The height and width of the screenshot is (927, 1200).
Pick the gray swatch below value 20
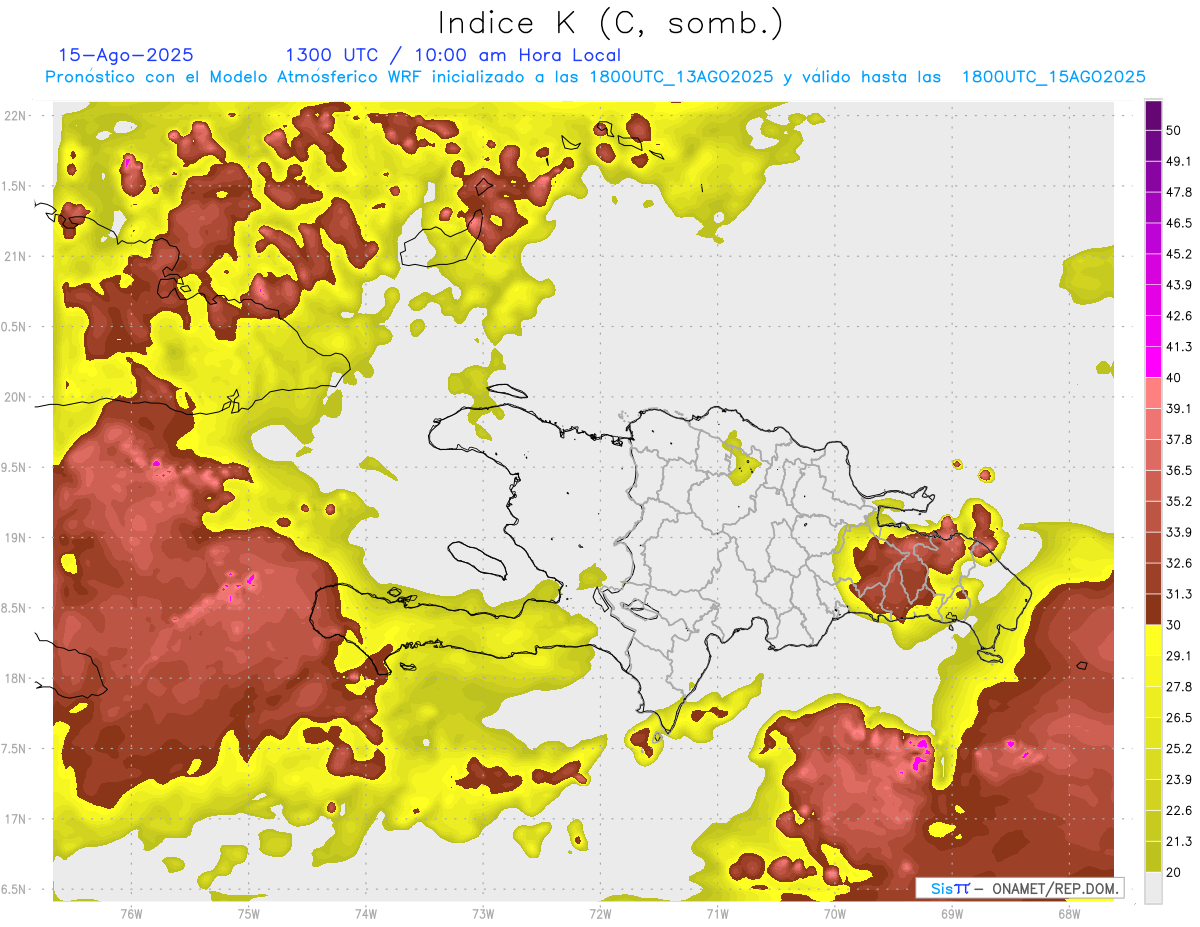pyautogui.click(x=1153, y=888)
